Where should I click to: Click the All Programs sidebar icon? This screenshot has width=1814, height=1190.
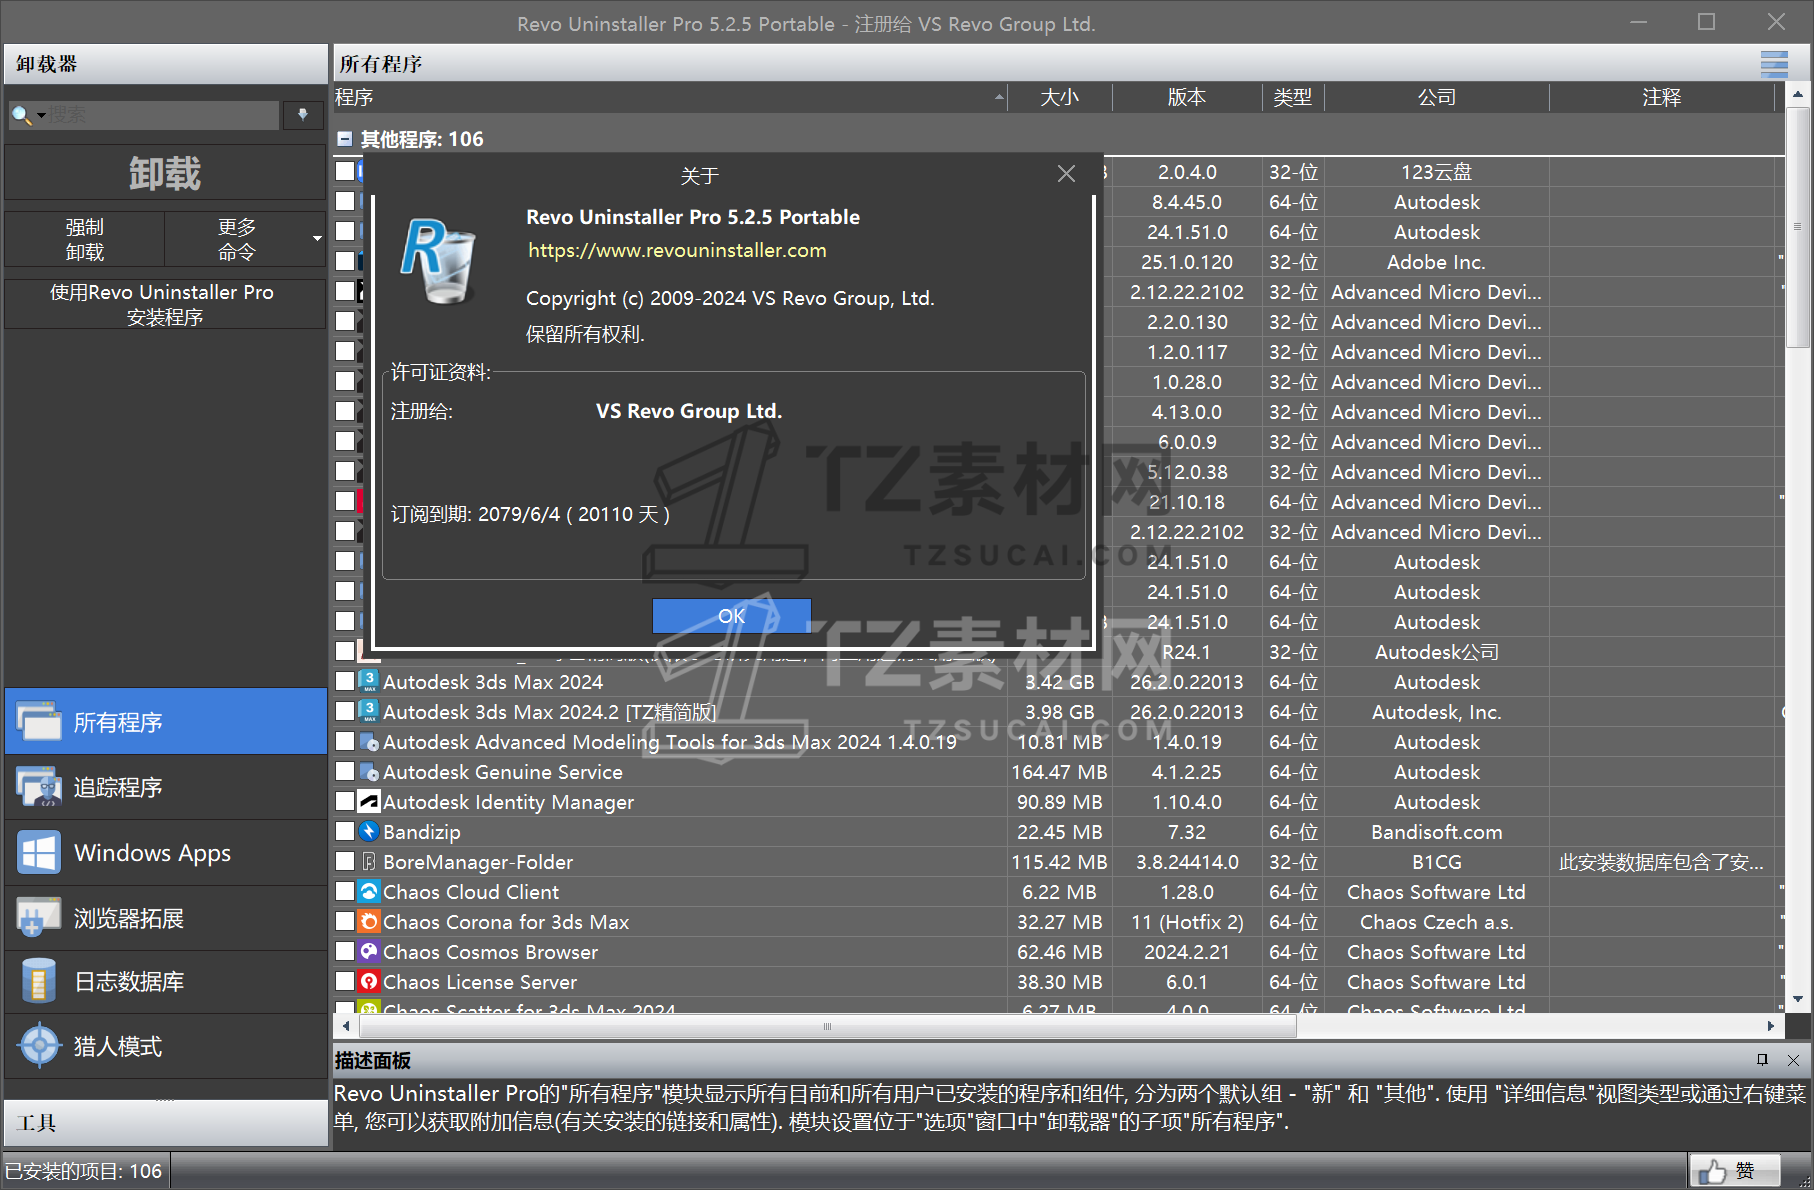(x=39, y=721)
